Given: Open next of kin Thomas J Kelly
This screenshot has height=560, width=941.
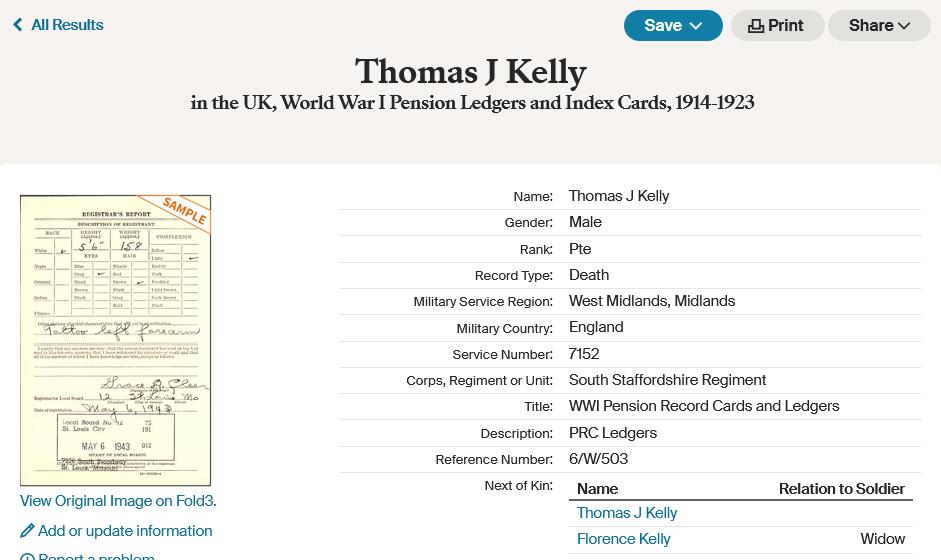Looking at the screenshot, I should tap(627, 513).
